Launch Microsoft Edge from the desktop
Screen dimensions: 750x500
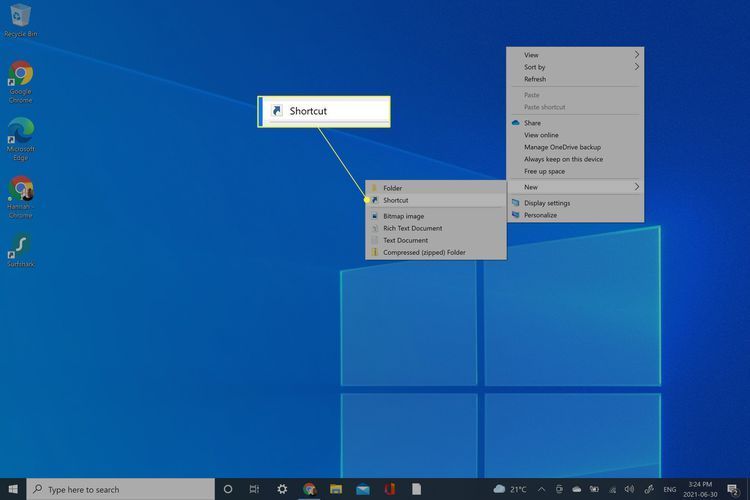(20, 133)
